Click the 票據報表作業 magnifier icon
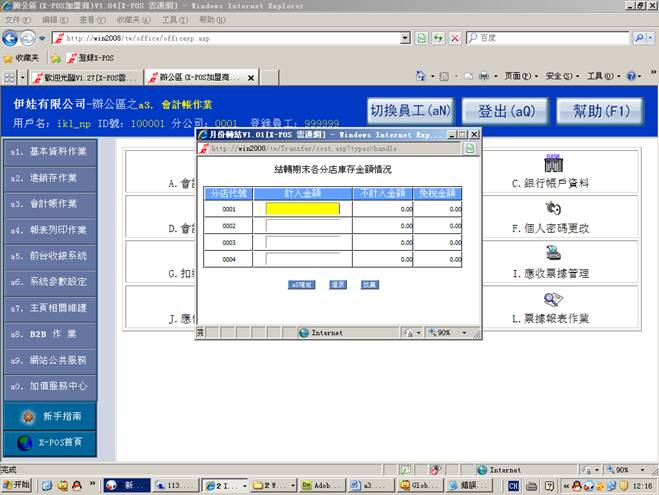Image resolution: width=659 pixels, height=495 pixels. coord(552,299)
